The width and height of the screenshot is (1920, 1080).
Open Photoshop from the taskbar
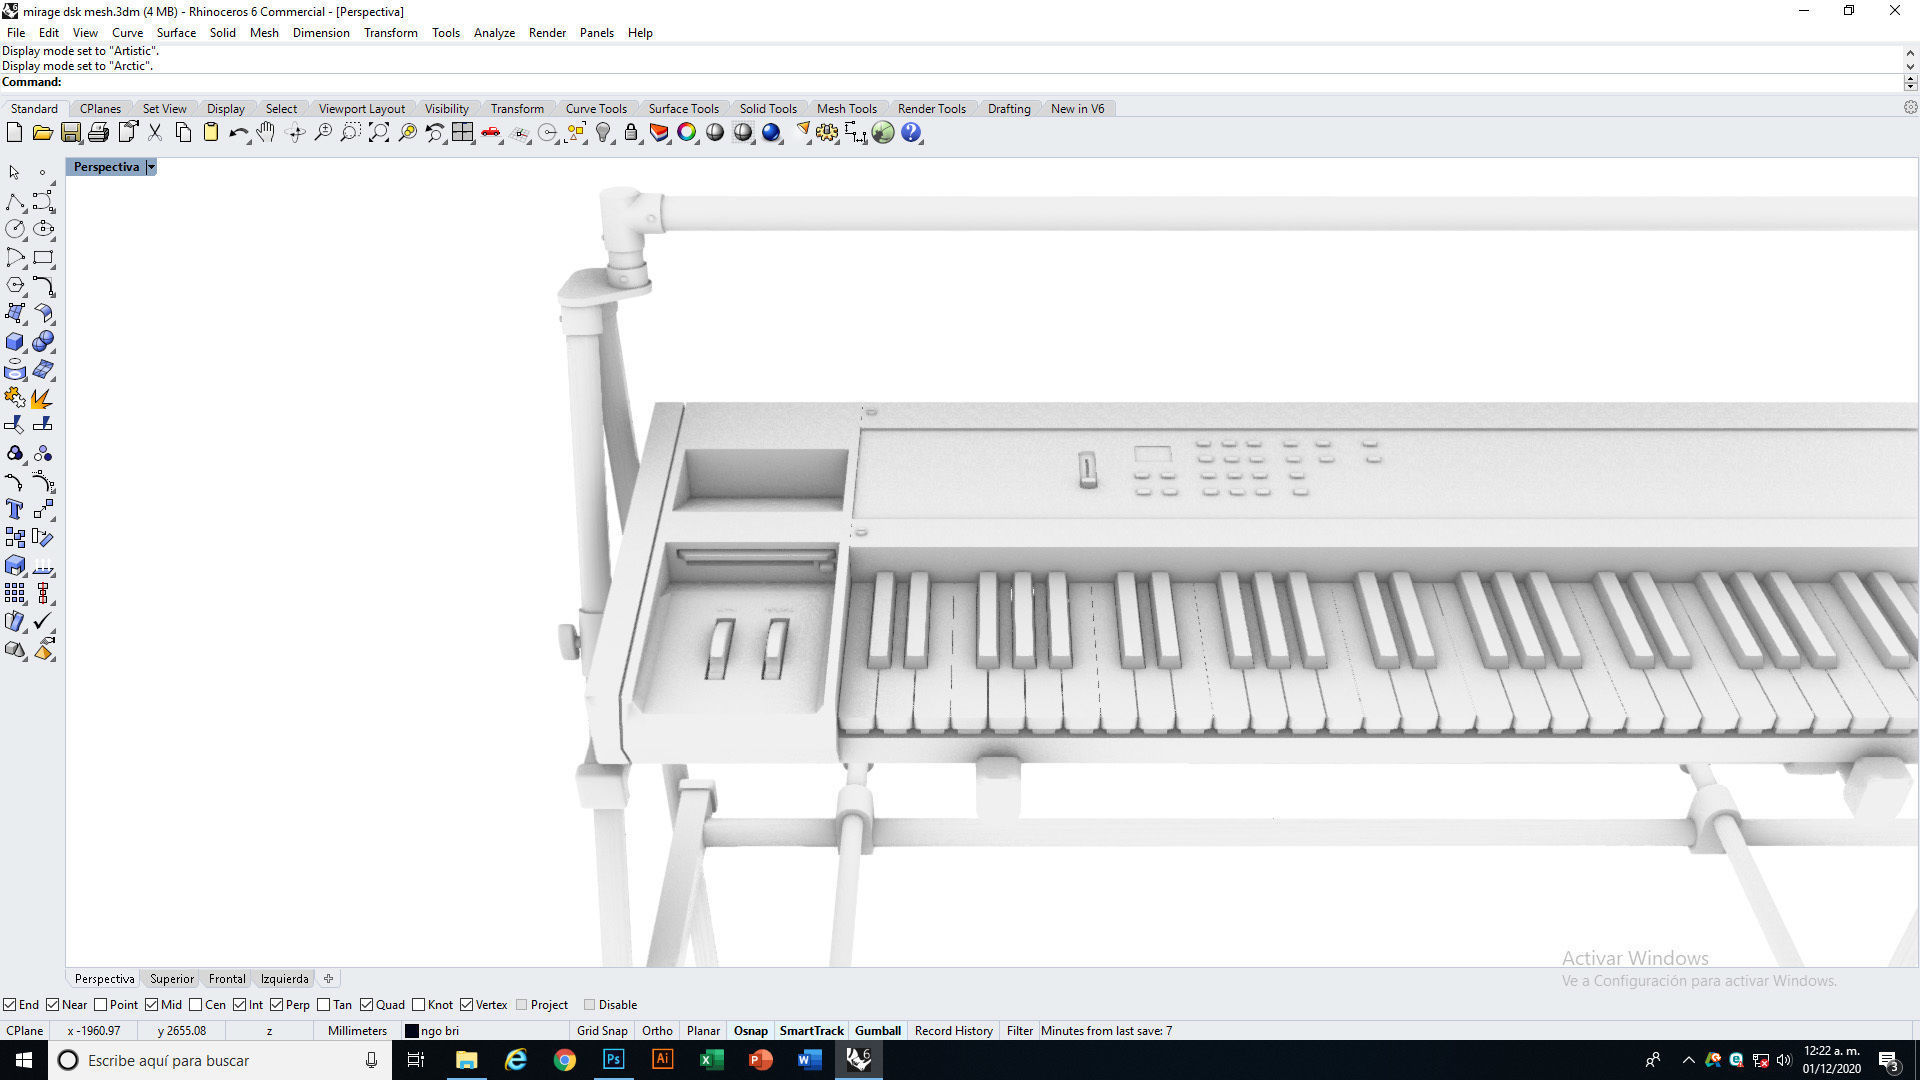coord(613,1060)
